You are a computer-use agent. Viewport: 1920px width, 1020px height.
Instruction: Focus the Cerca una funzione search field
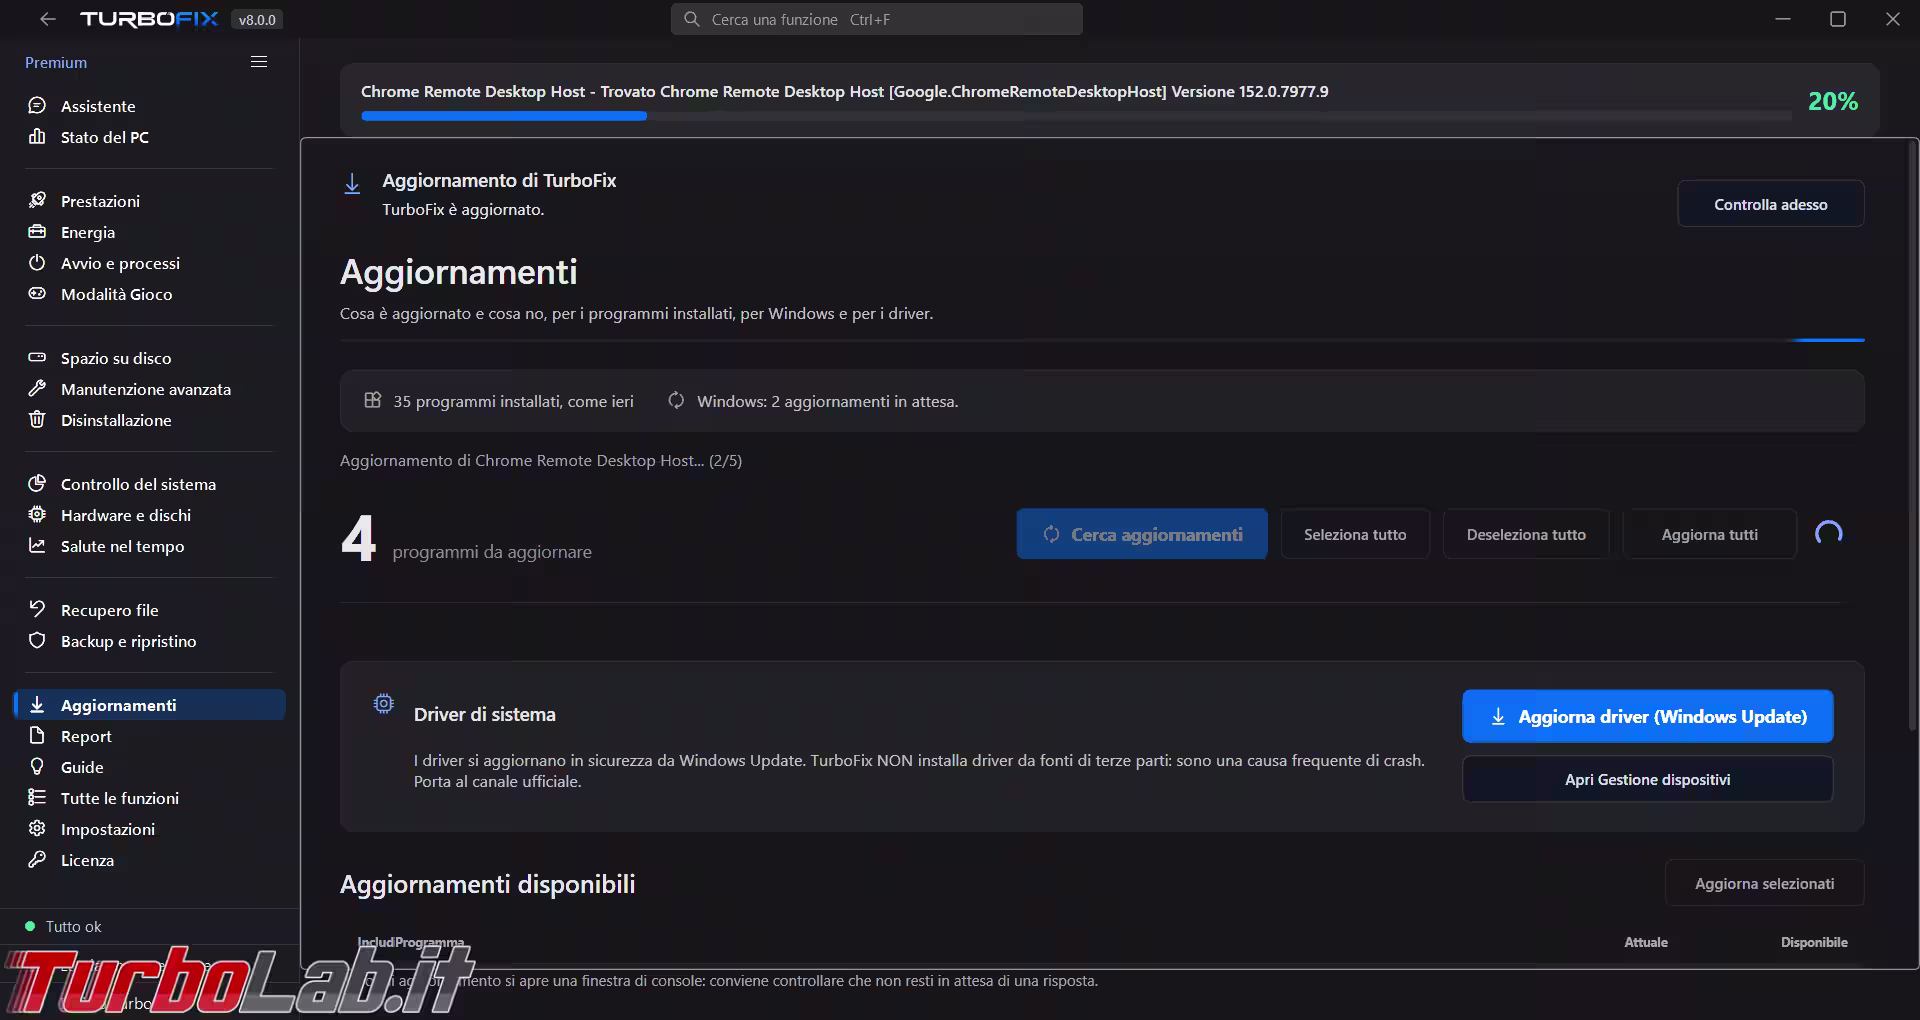876,19
